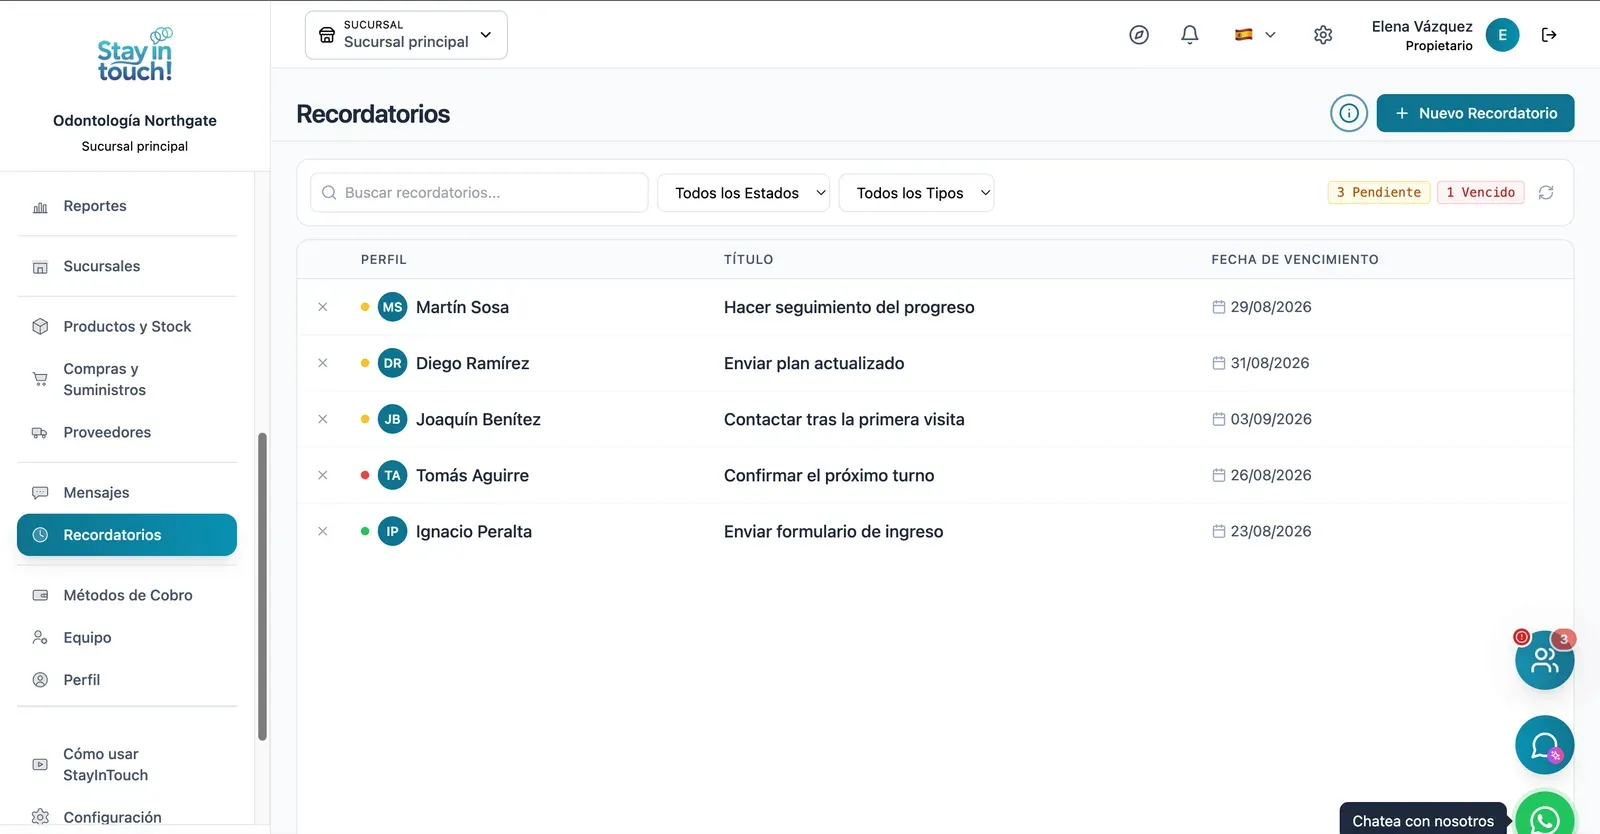Open Métodos de Cobro

127,595
